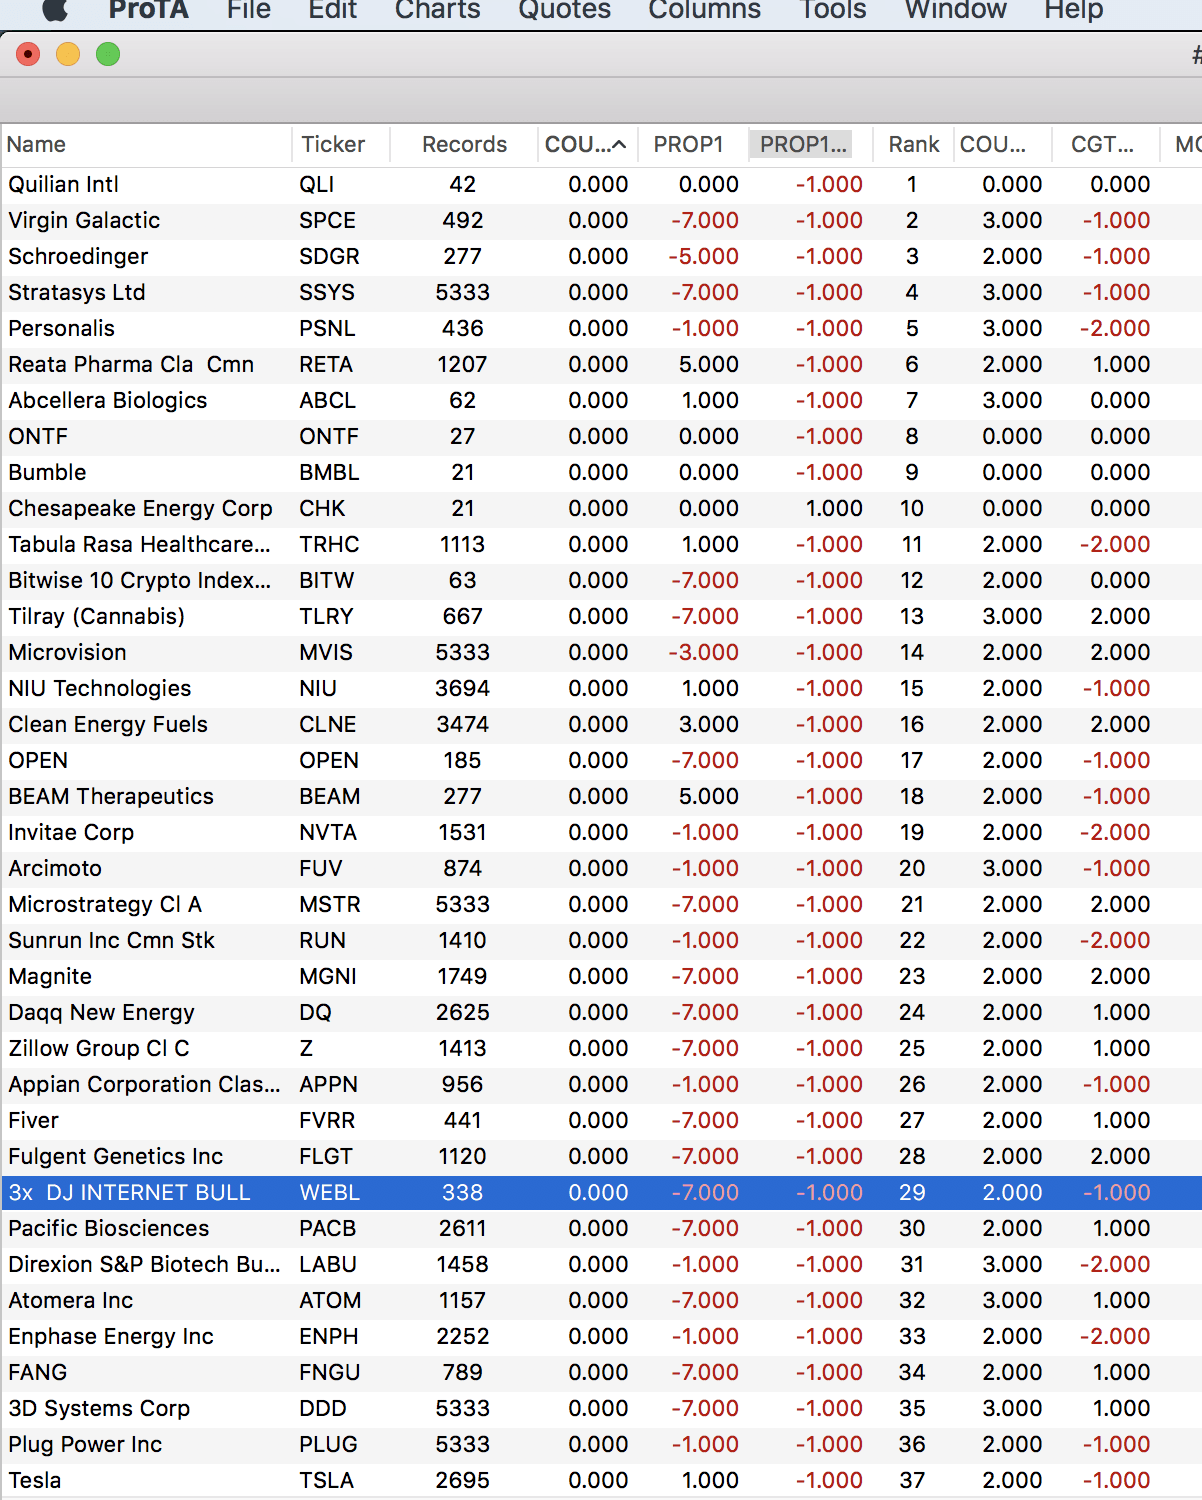Select the Bitwise 10 Crypto Index row
The width and height of the screenshot is (1202, 1500).
pyautogui.click(x=601, y=581)
